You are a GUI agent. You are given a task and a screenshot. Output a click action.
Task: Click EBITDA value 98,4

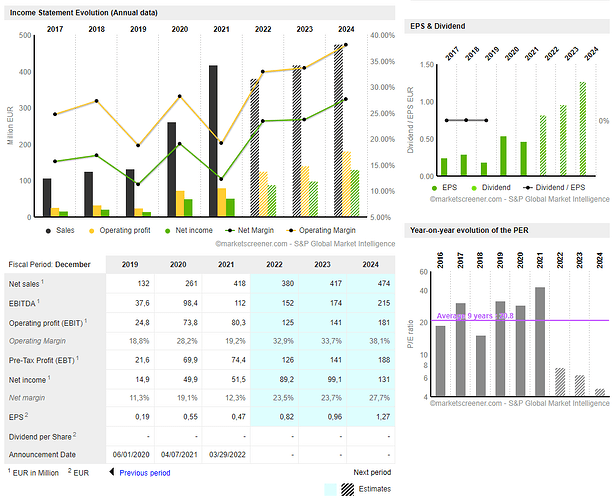point(190,303)
